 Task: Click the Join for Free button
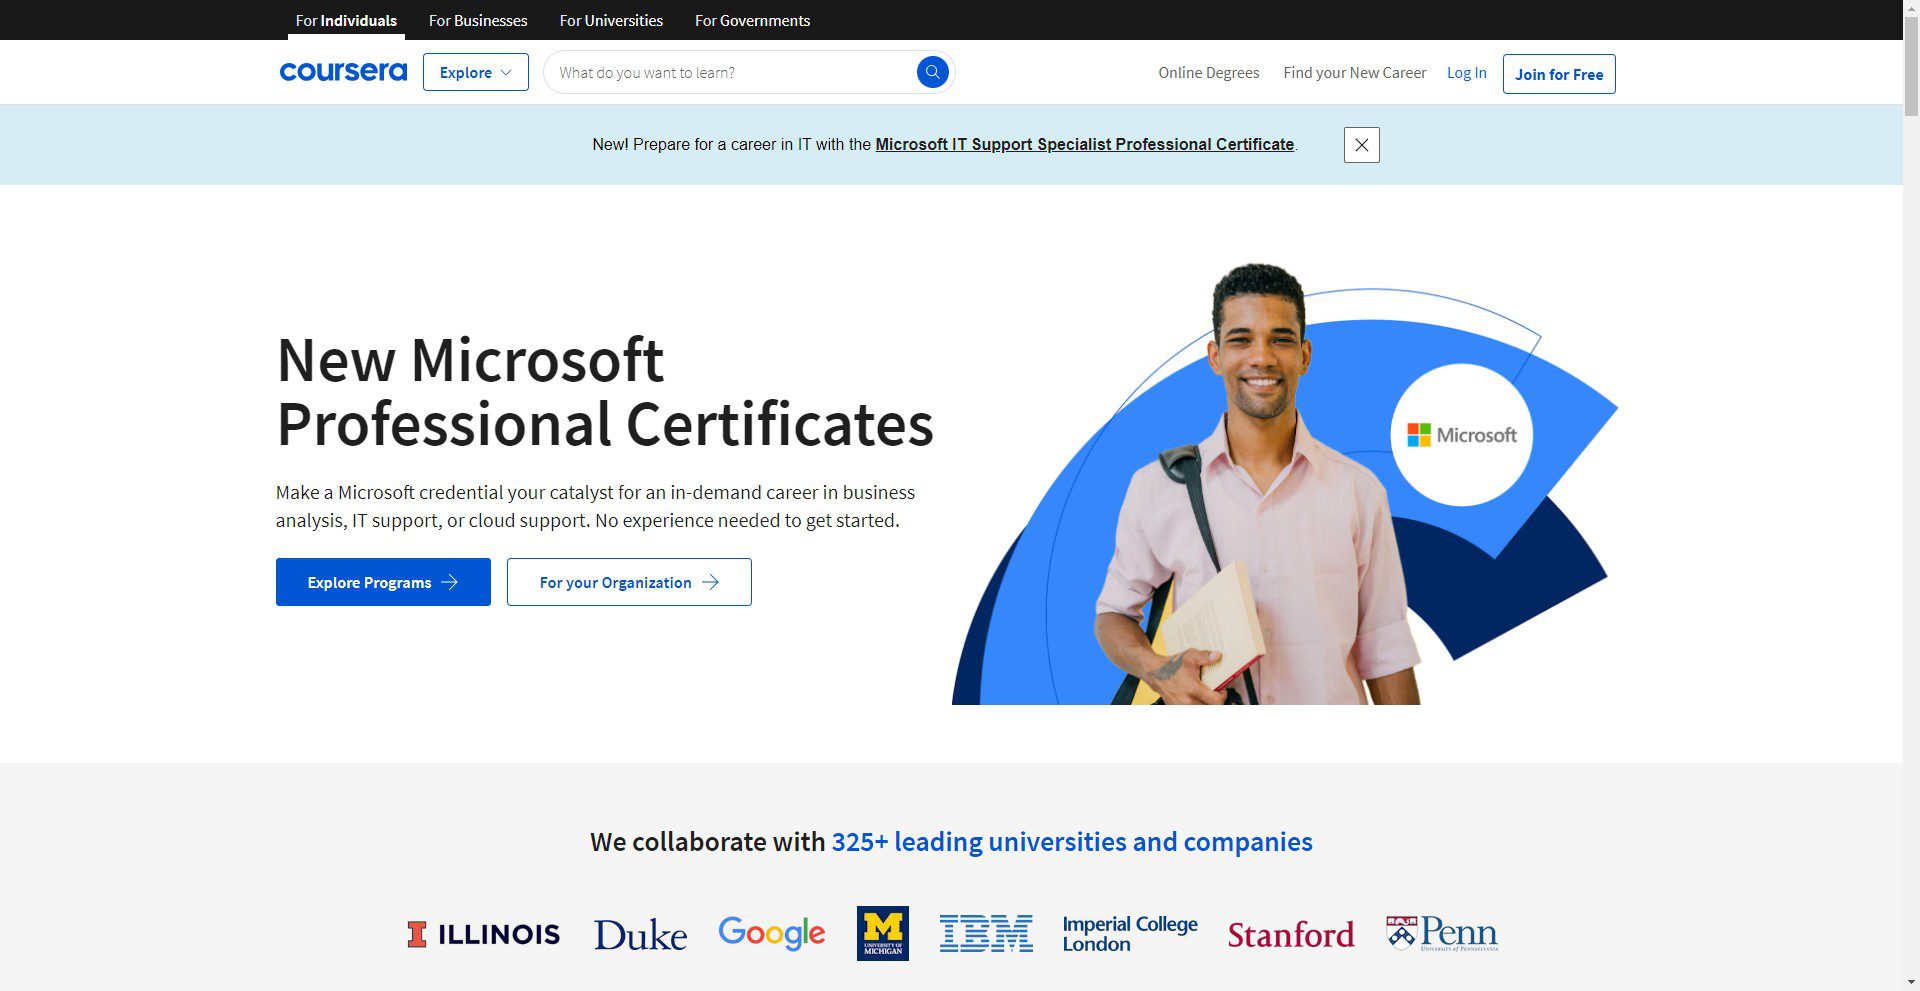1558,74
